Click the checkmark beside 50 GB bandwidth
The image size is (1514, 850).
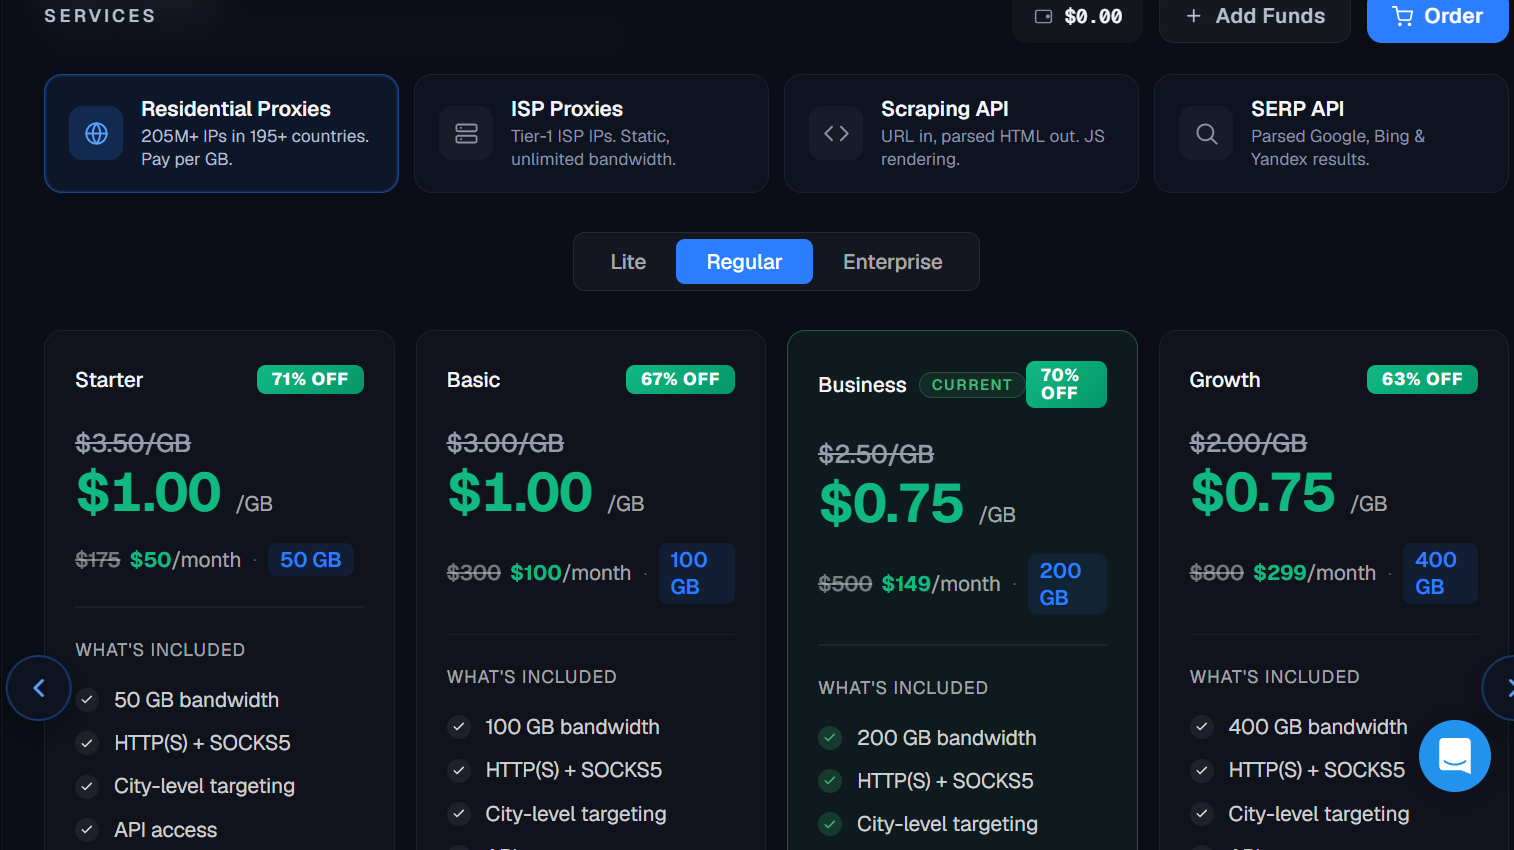(x=87, y=700)
